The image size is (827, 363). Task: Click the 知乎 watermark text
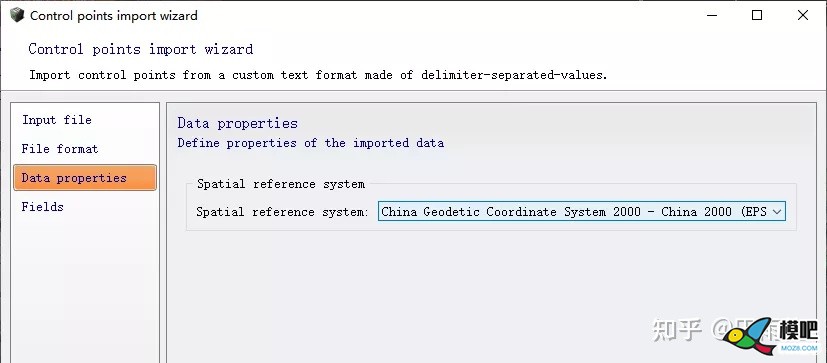point(677,331)
